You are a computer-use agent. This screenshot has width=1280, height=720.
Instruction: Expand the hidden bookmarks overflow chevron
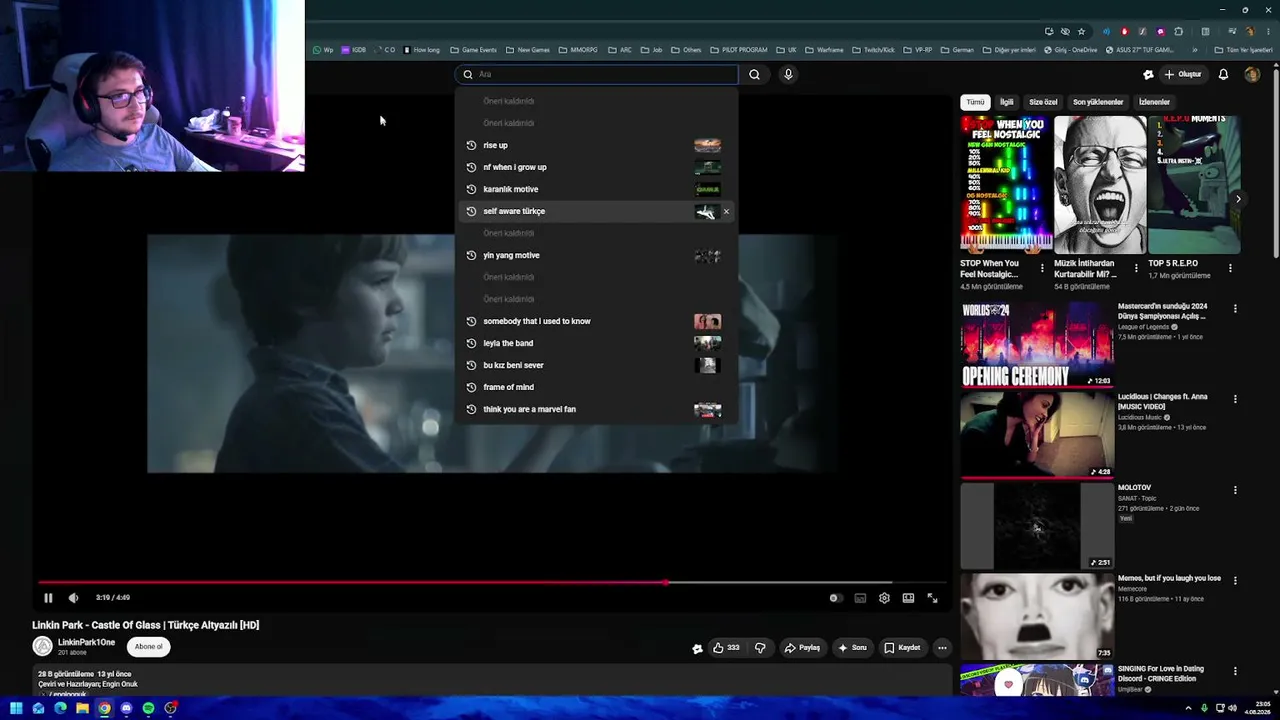tap(1194, 50)
